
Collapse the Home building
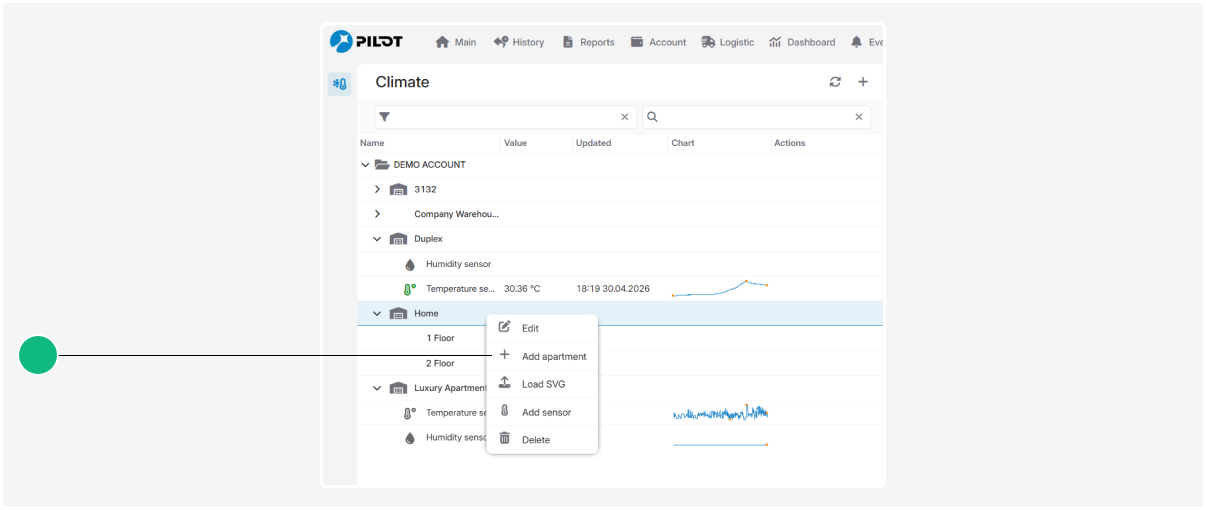[x=377, y=314]
